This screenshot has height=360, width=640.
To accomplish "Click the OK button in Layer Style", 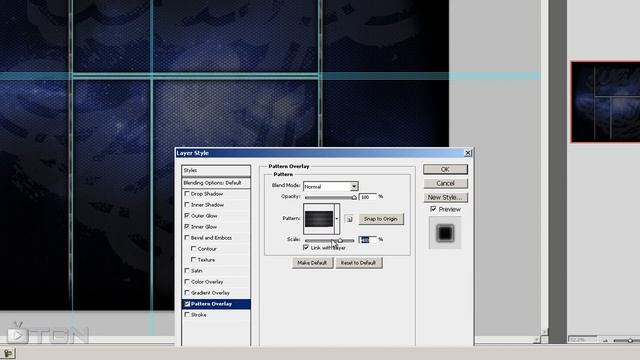I will 445,169.
